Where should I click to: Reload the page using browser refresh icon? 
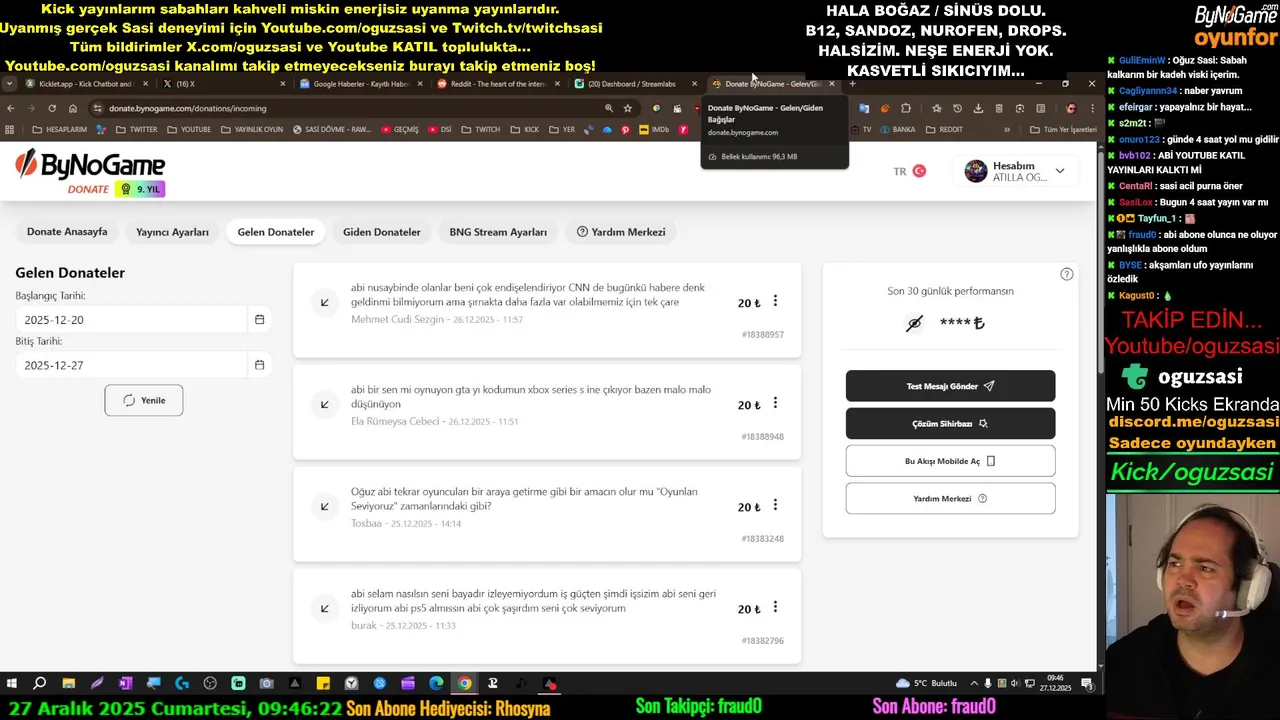pyautogui.click(x=51, y=108)
